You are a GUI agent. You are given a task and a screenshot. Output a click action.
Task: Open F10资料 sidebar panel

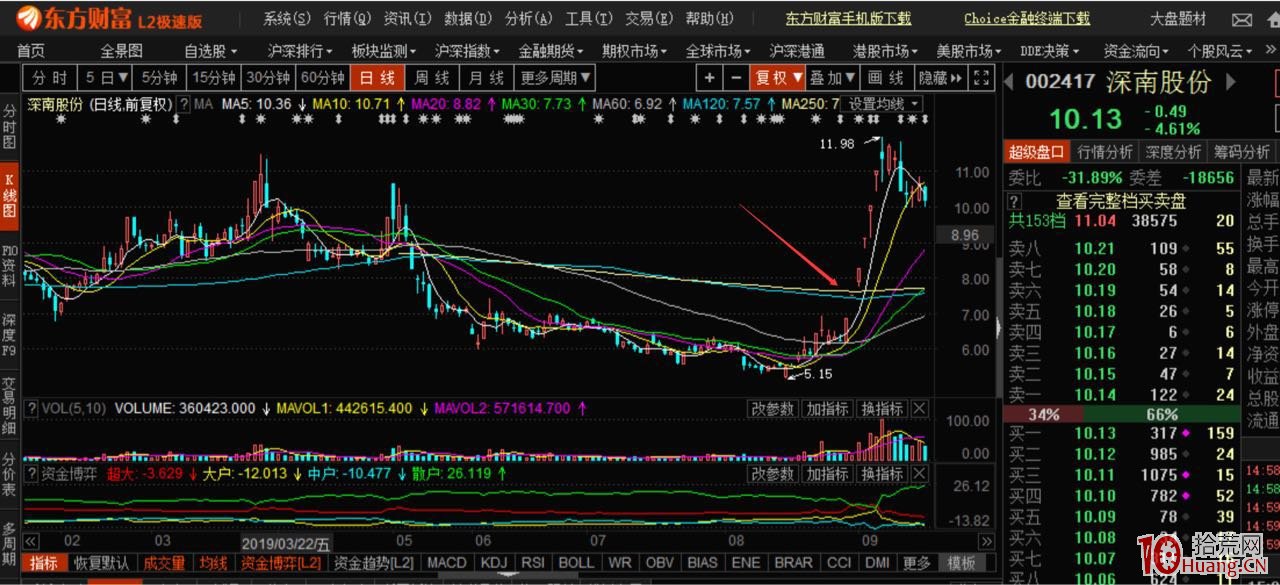(x=10, y=265)
